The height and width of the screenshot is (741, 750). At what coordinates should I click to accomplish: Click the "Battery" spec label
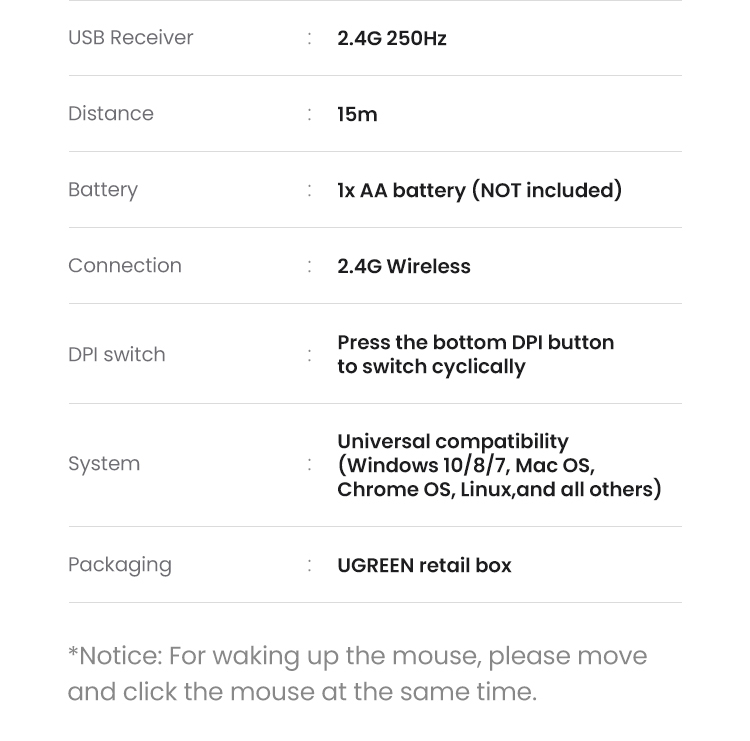tap(102, 190)
